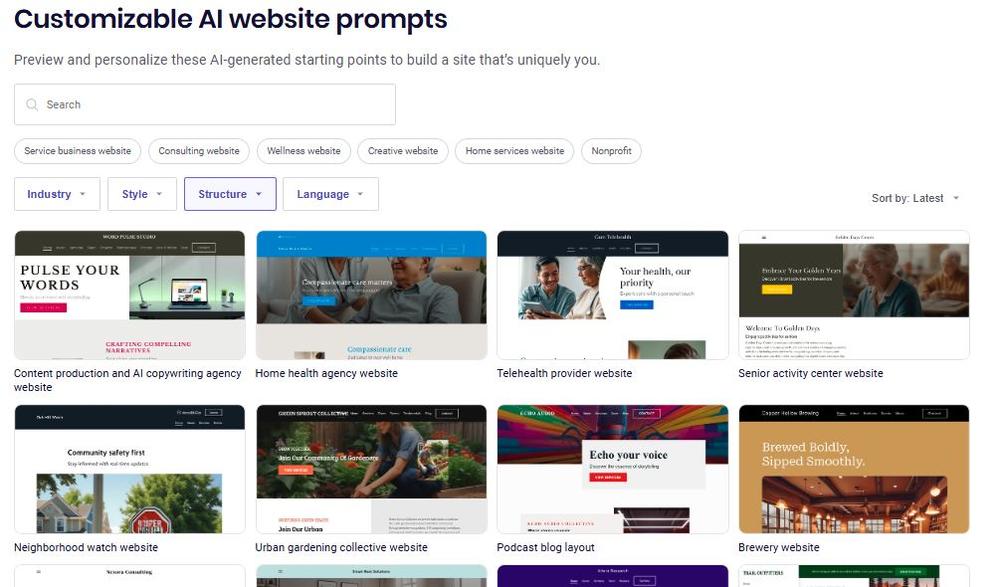Change the Sort by: Latest option
Image resolution: width=1000 pixels, height=587 pixels.
(915, 198)
